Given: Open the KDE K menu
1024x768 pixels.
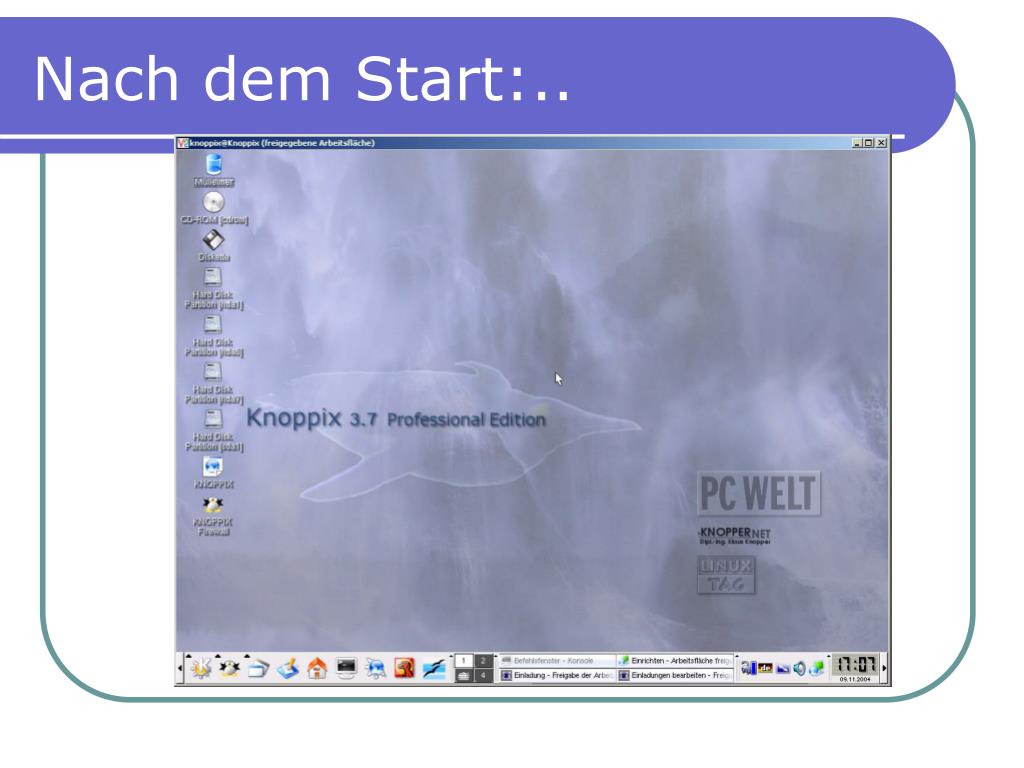Looking at the screenshot, I should coord(200,669).
